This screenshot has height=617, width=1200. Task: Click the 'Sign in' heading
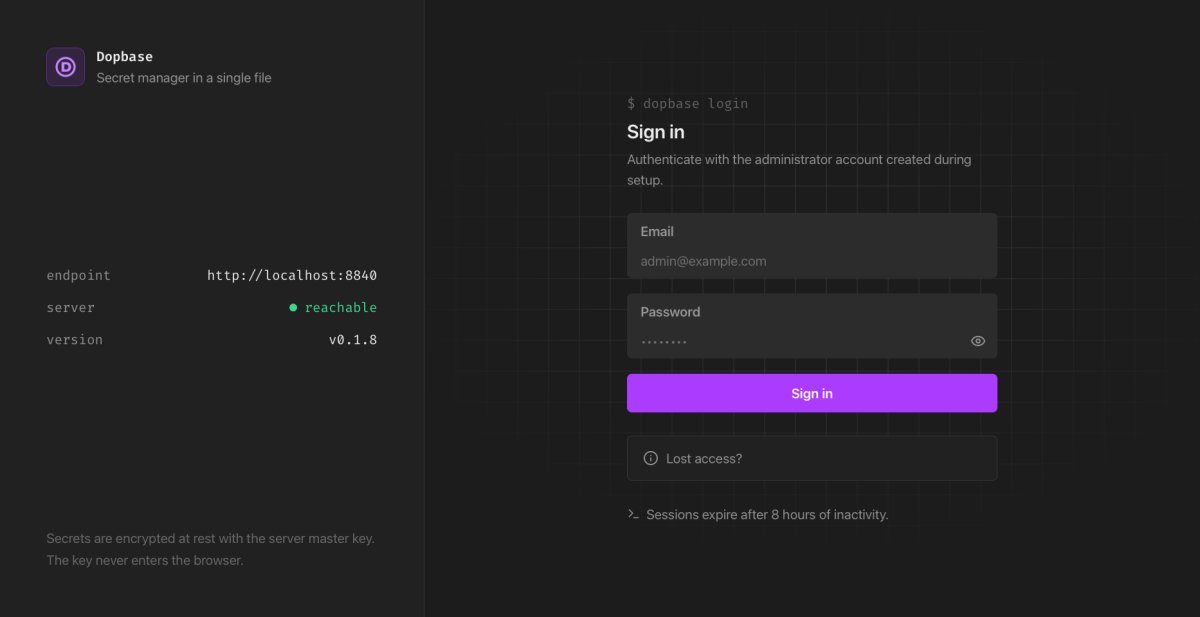tap(656, 132)
